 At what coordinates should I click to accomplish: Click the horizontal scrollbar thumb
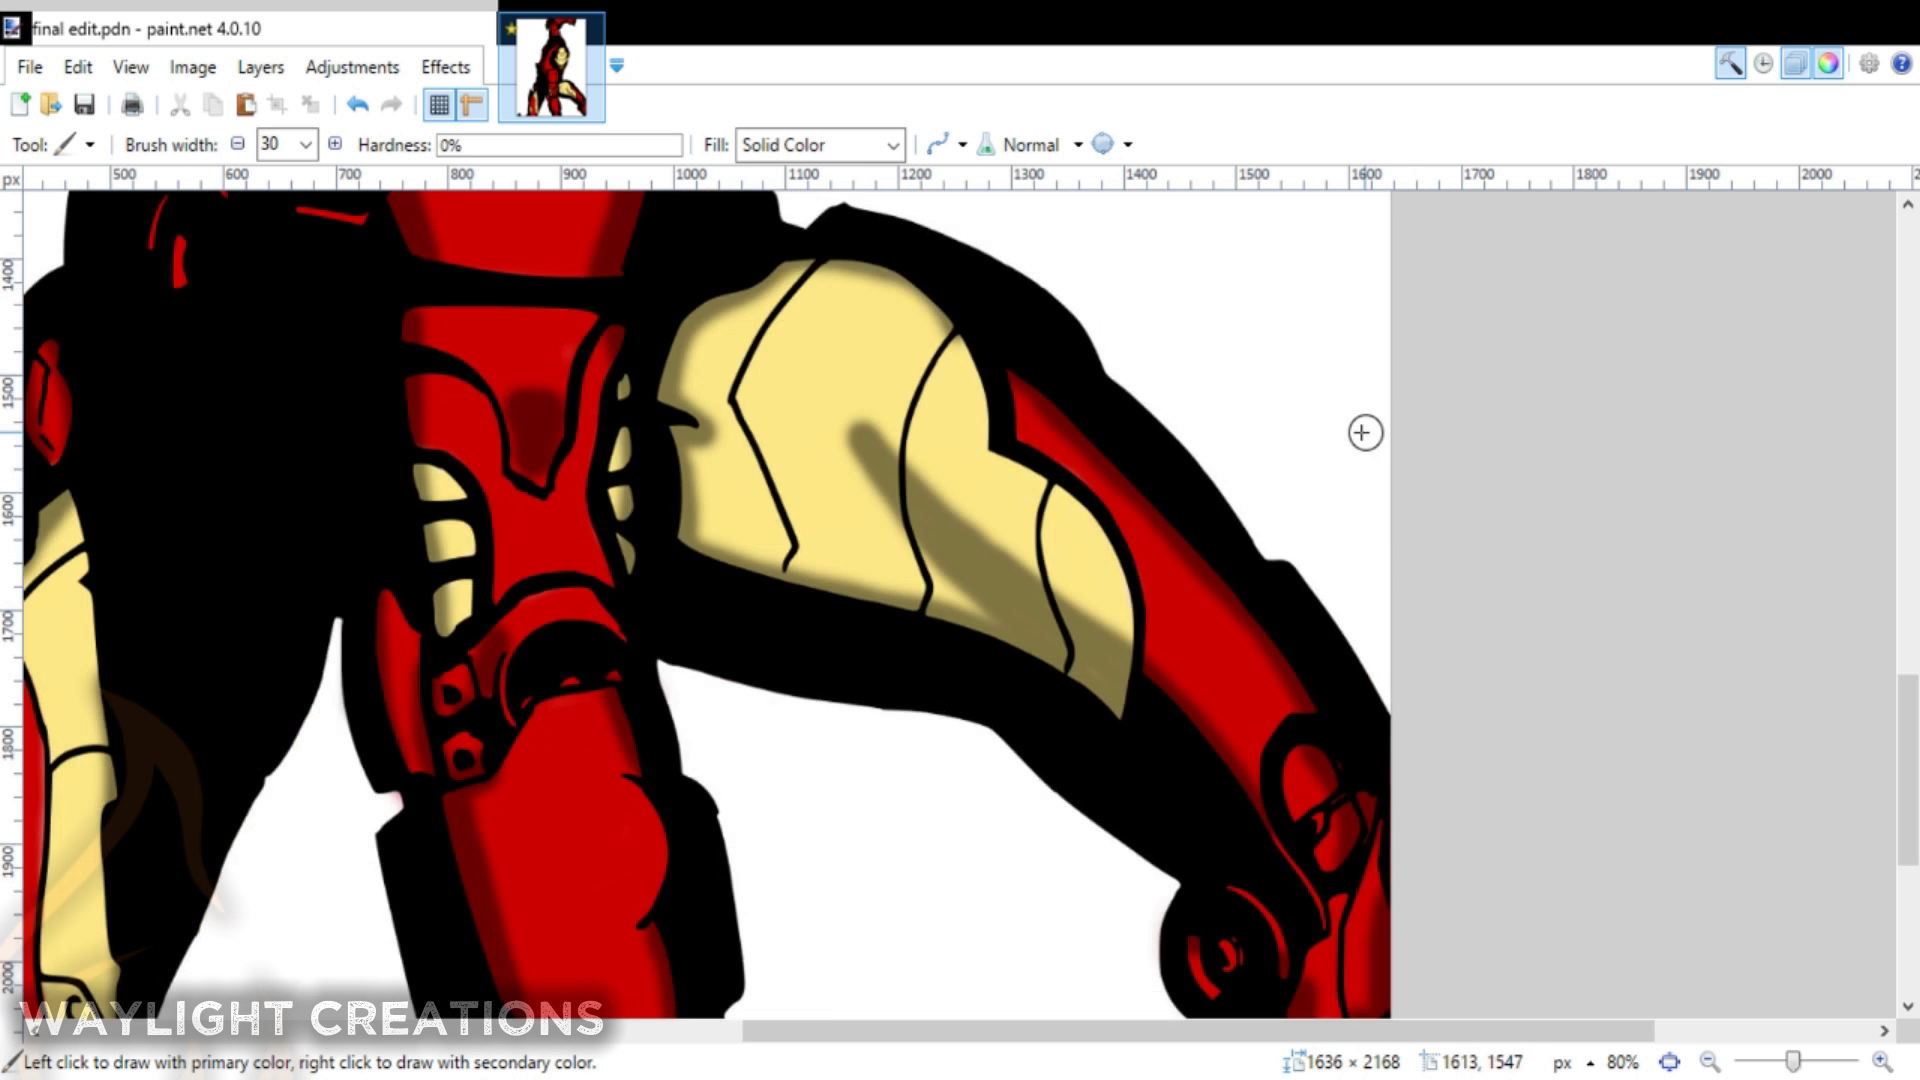point(1198,1030)
